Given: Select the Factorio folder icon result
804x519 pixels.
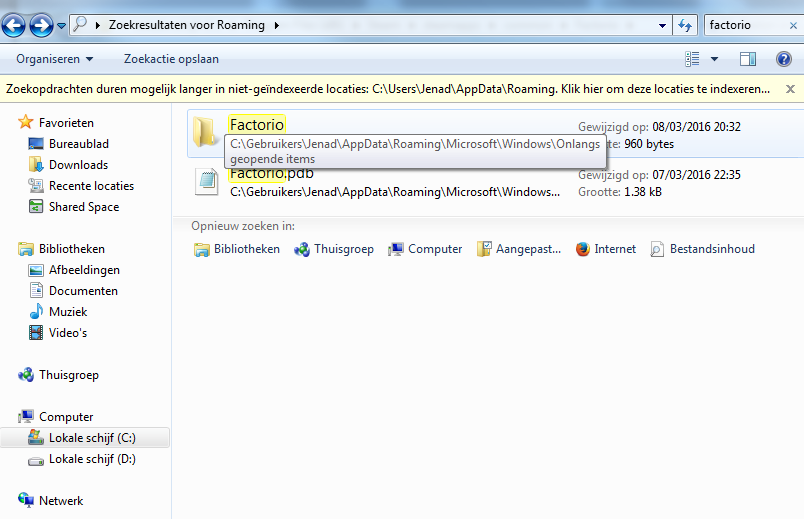Looking at the screenshot, I should [x=204, y=131].
